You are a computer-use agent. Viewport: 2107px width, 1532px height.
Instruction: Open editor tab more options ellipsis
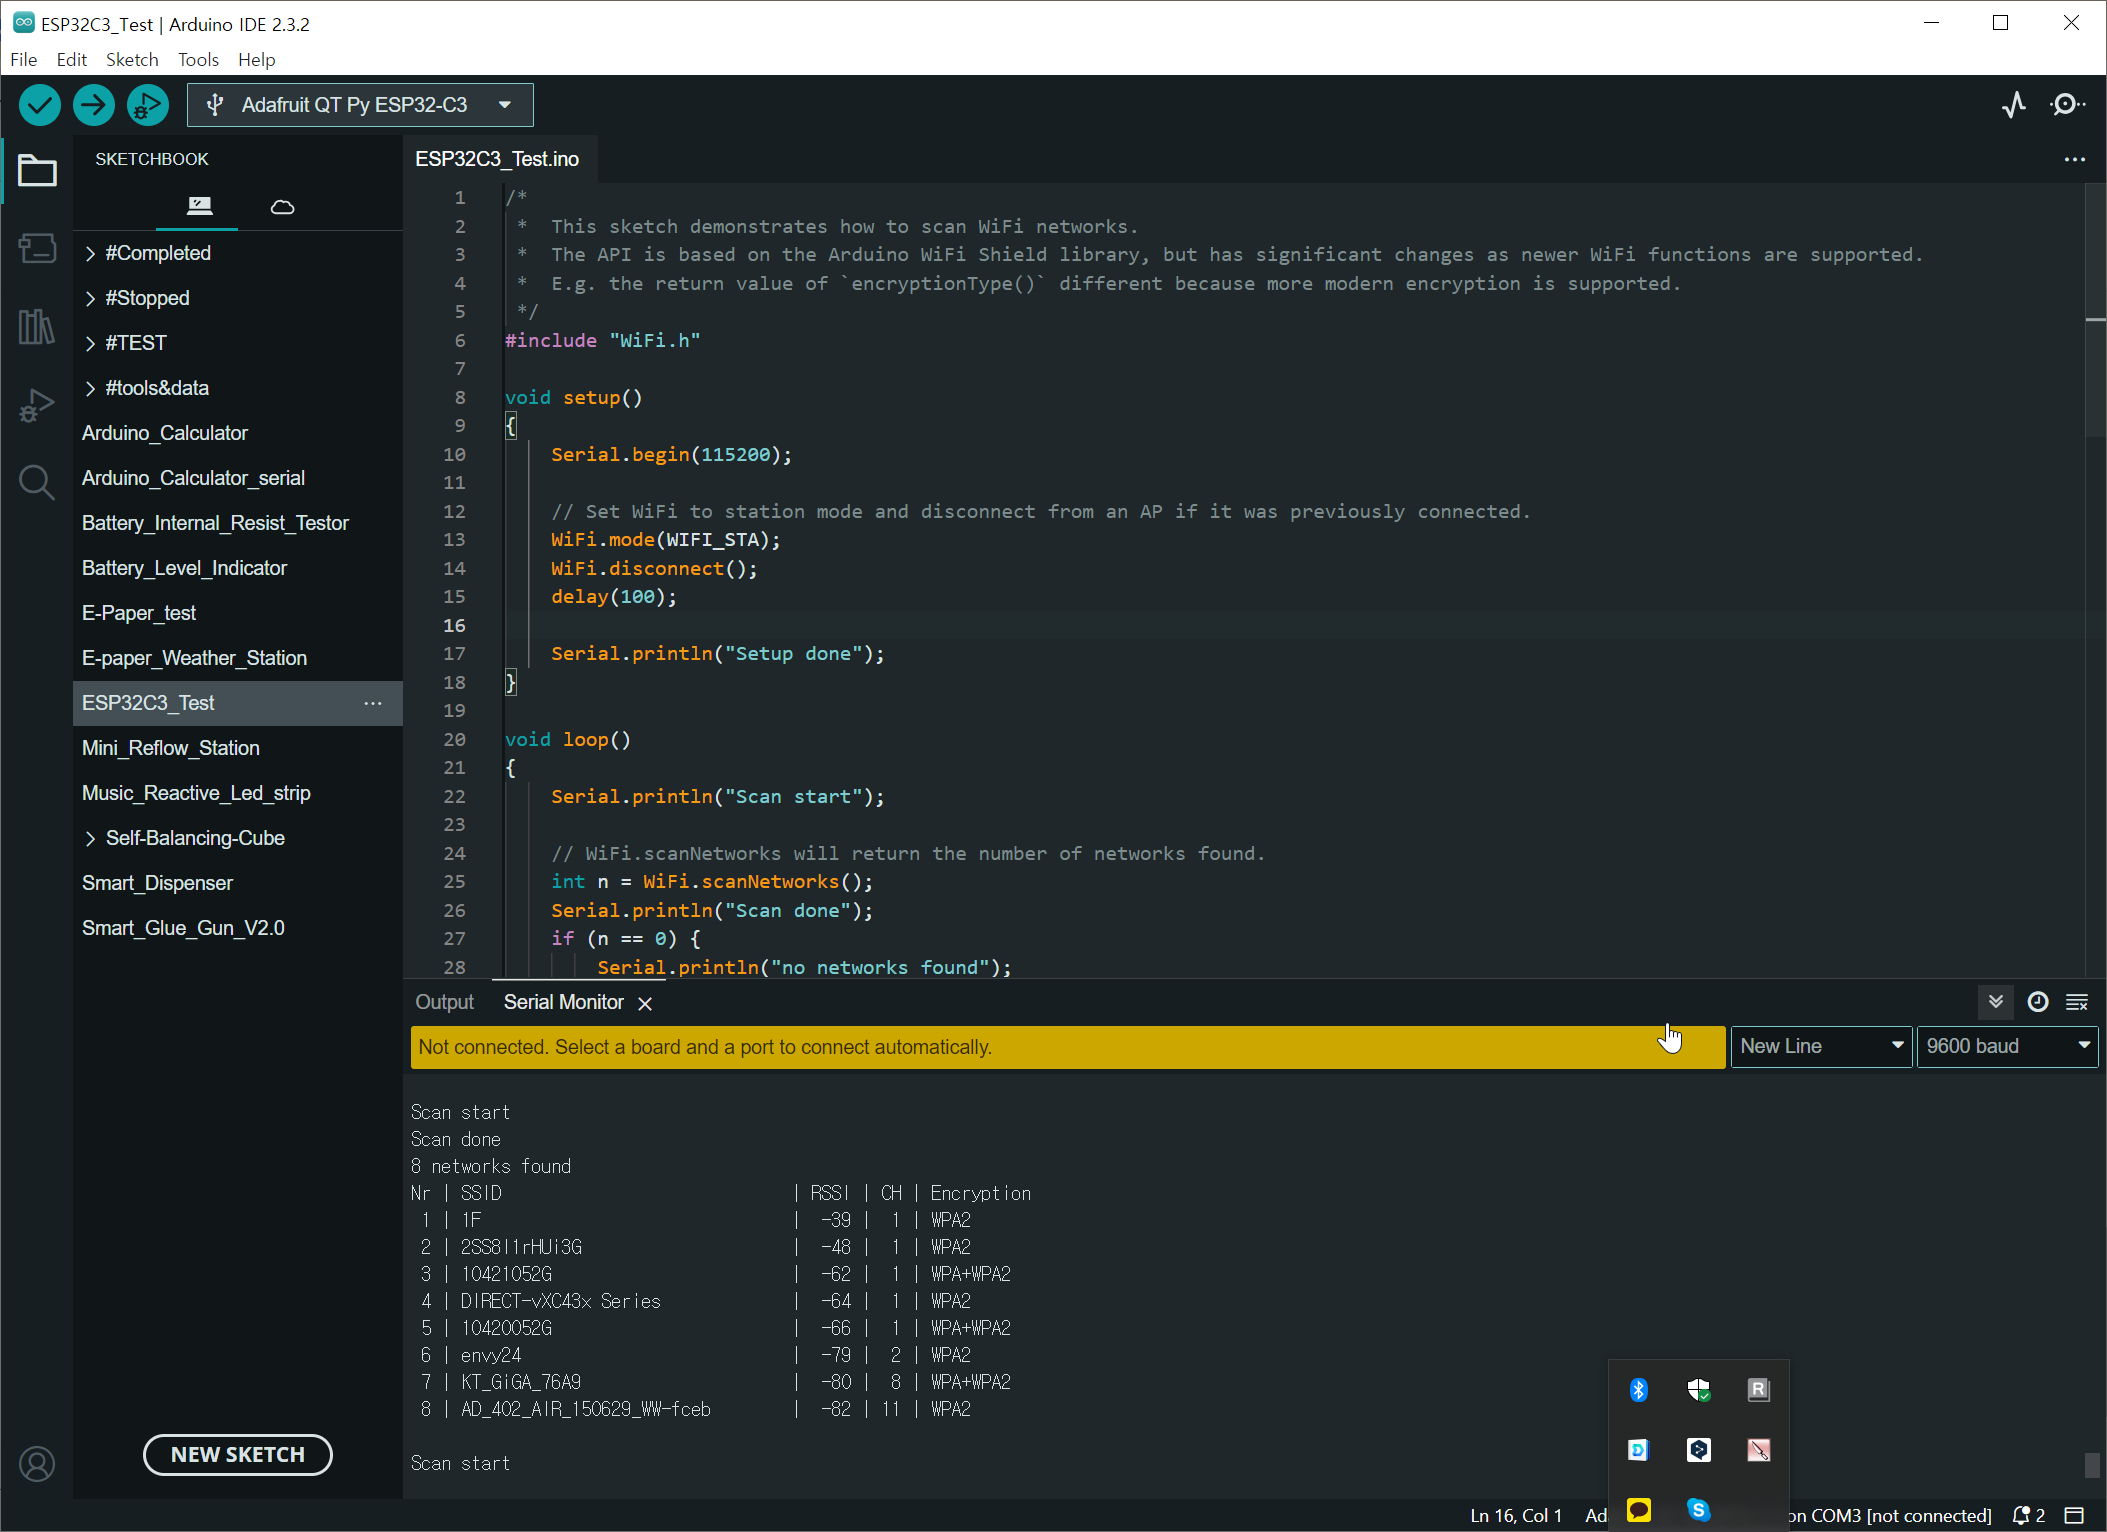pyautogui.click(x=2075, y=159)
